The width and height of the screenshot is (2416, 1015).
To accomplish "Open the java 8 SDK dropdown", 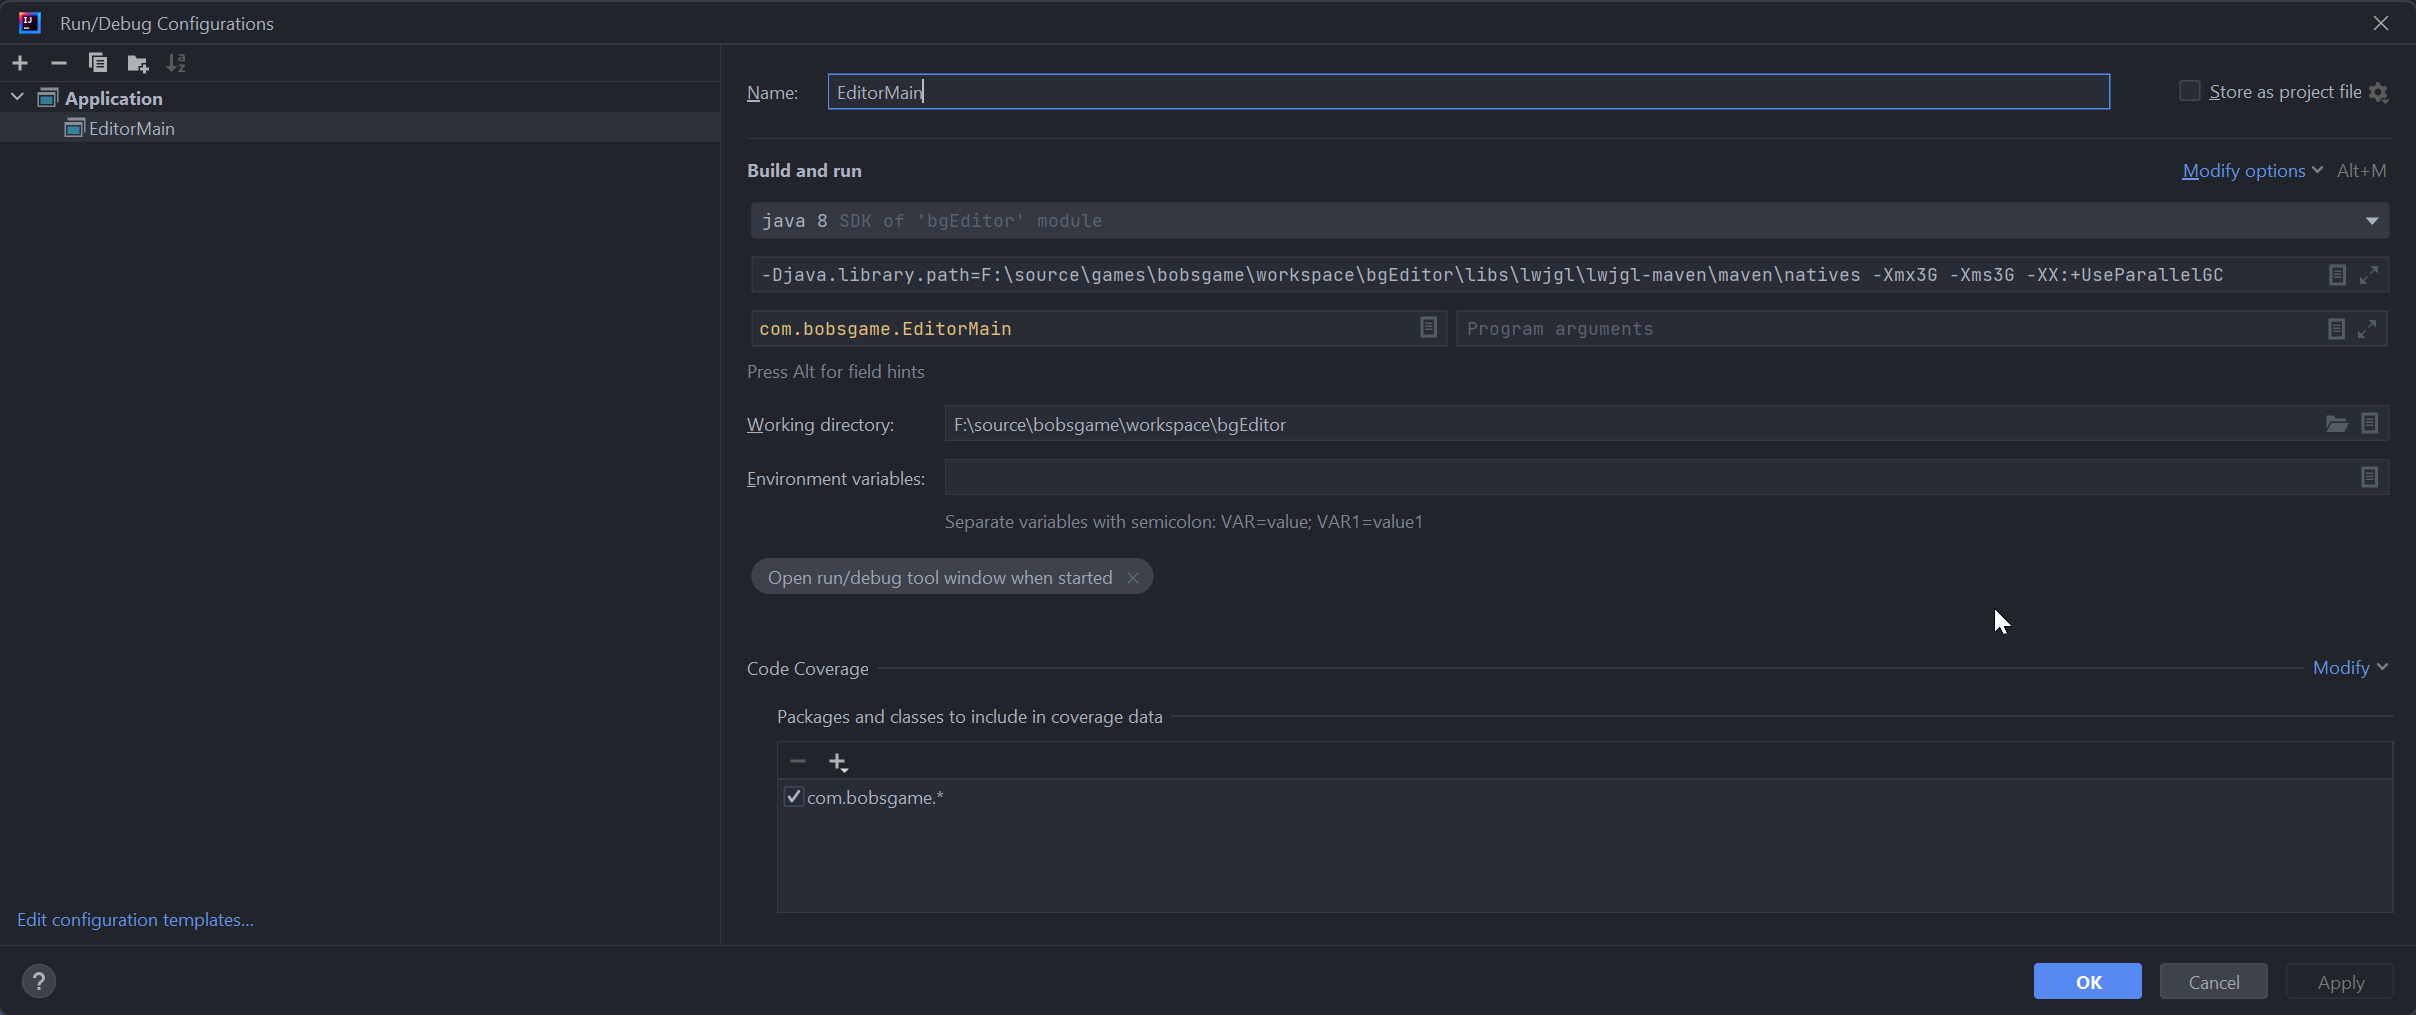I will (x=2372, y=221).
